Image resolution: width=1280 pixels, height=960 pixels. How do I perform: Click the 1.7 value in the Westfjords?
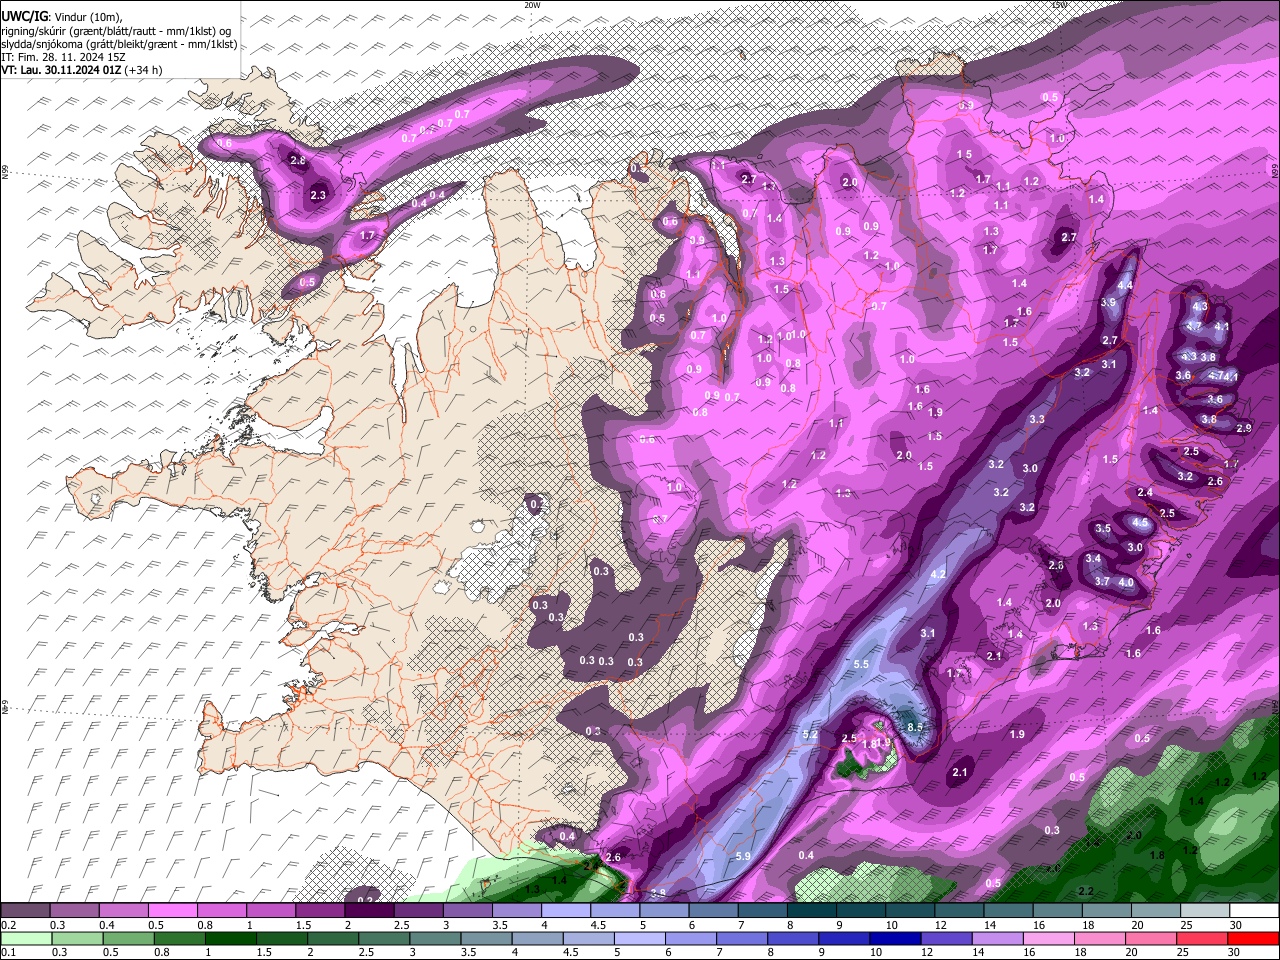point(367,236)
